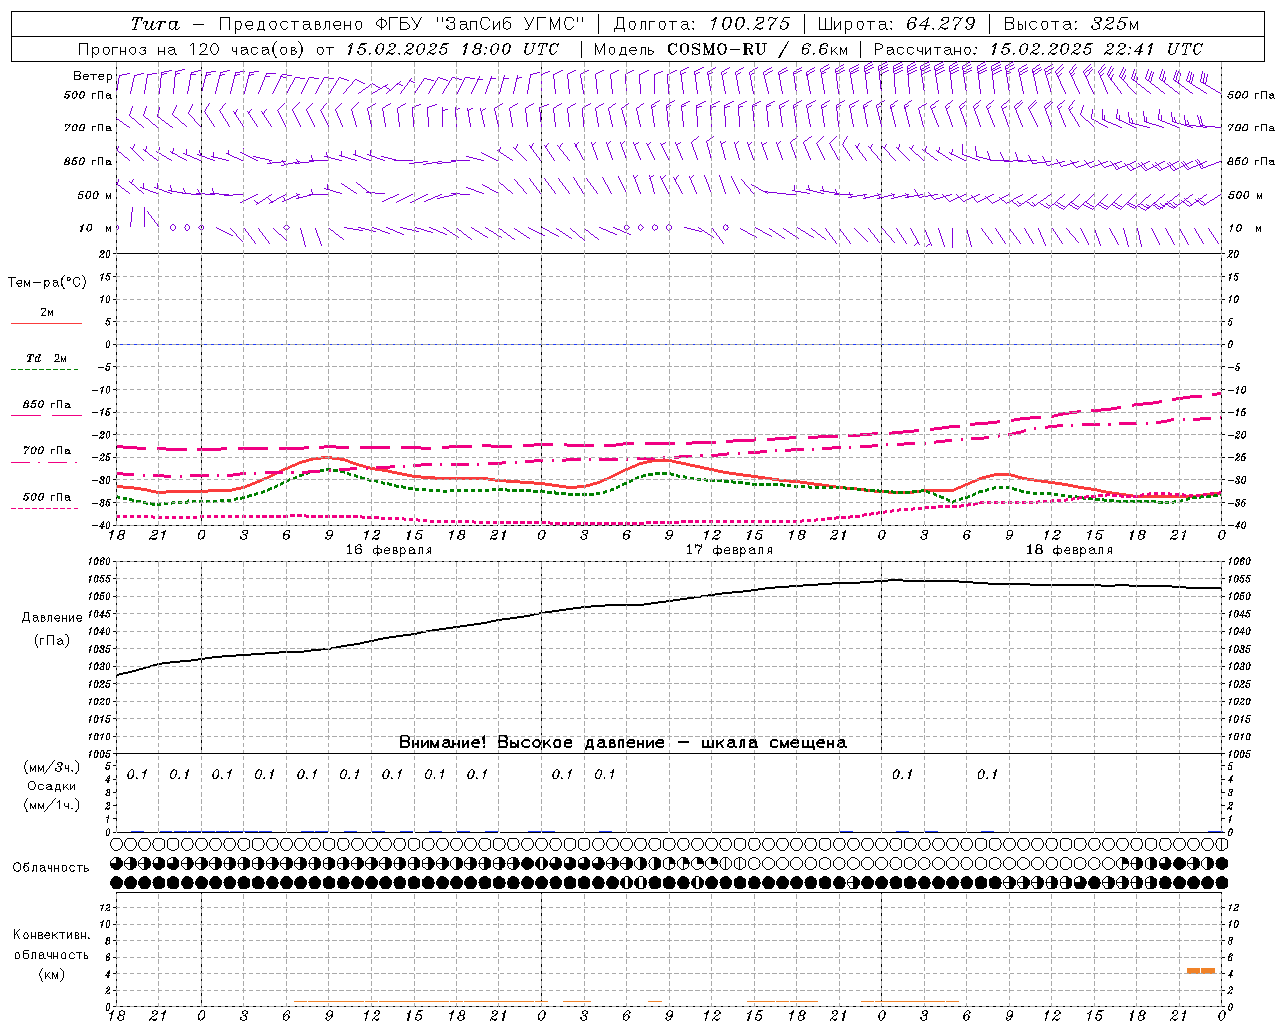Click the "1005" tick on right pressure axis
This screenshot has height=1024, width=1280.
[1239, 753]
